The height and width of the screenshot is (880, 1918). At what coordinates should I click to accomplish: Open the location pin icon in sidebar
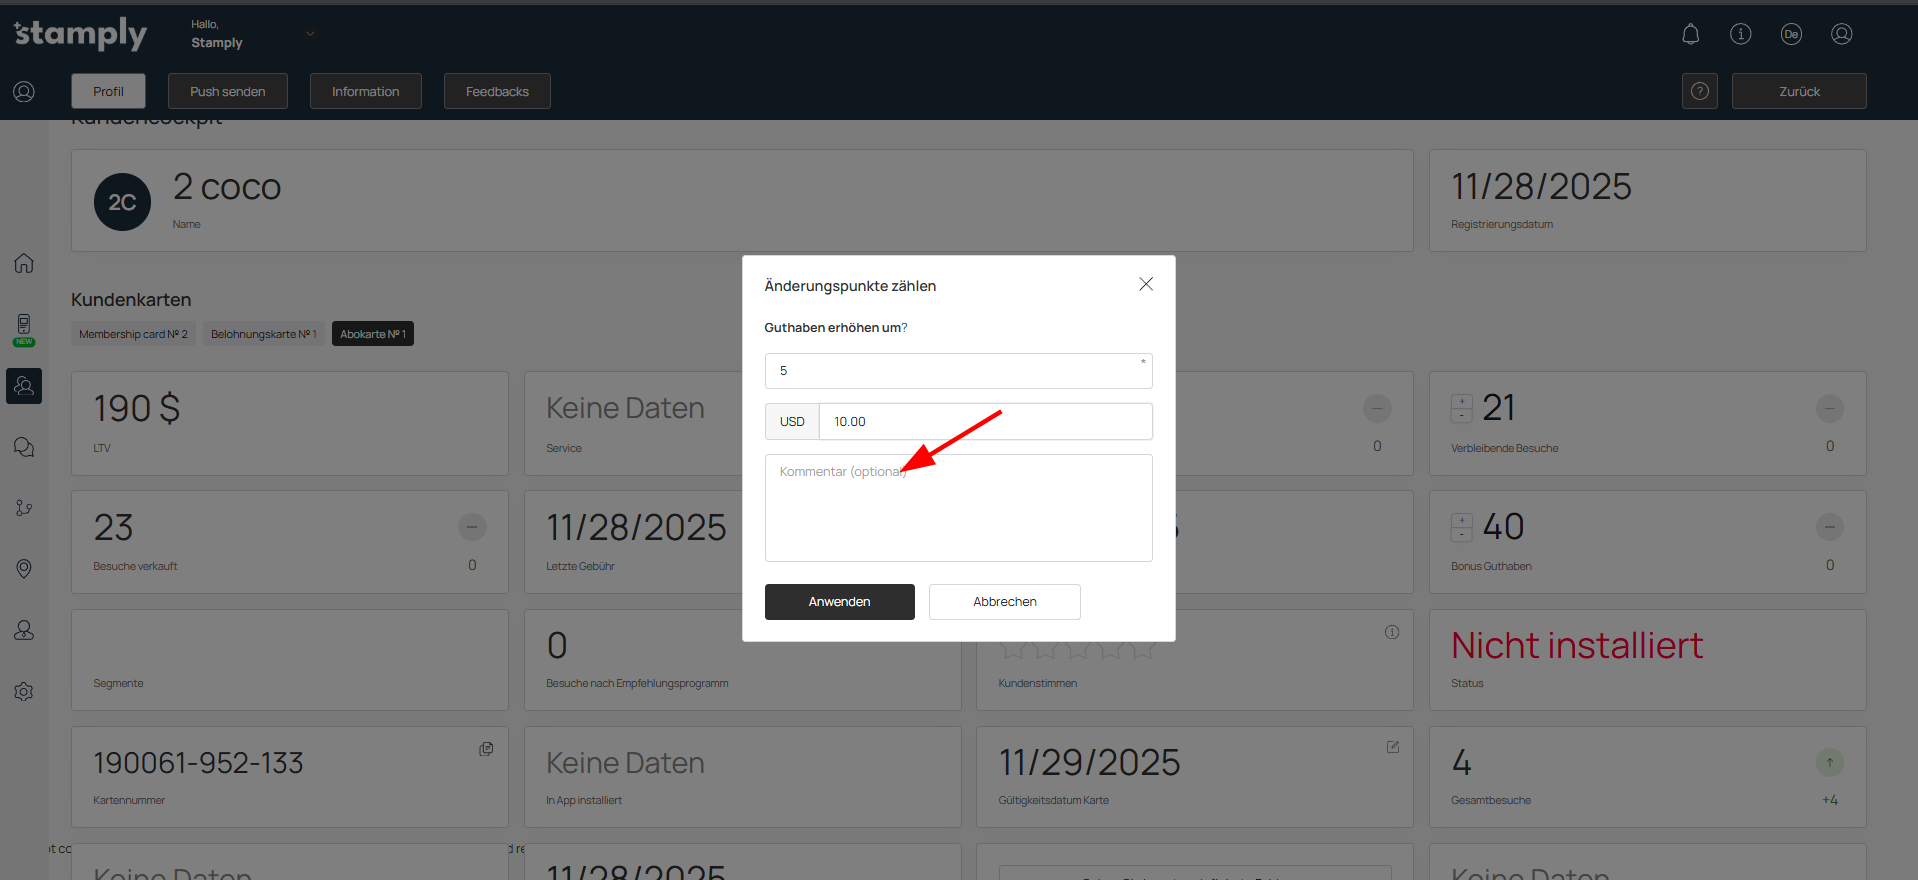point(24,569)
